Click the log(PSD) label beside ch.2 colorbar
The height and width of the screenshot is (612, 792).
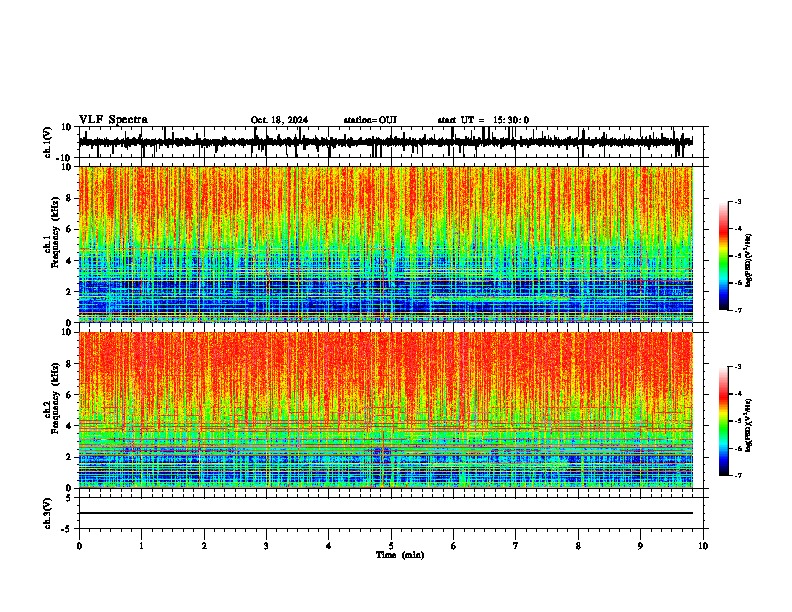click(749, 425)
